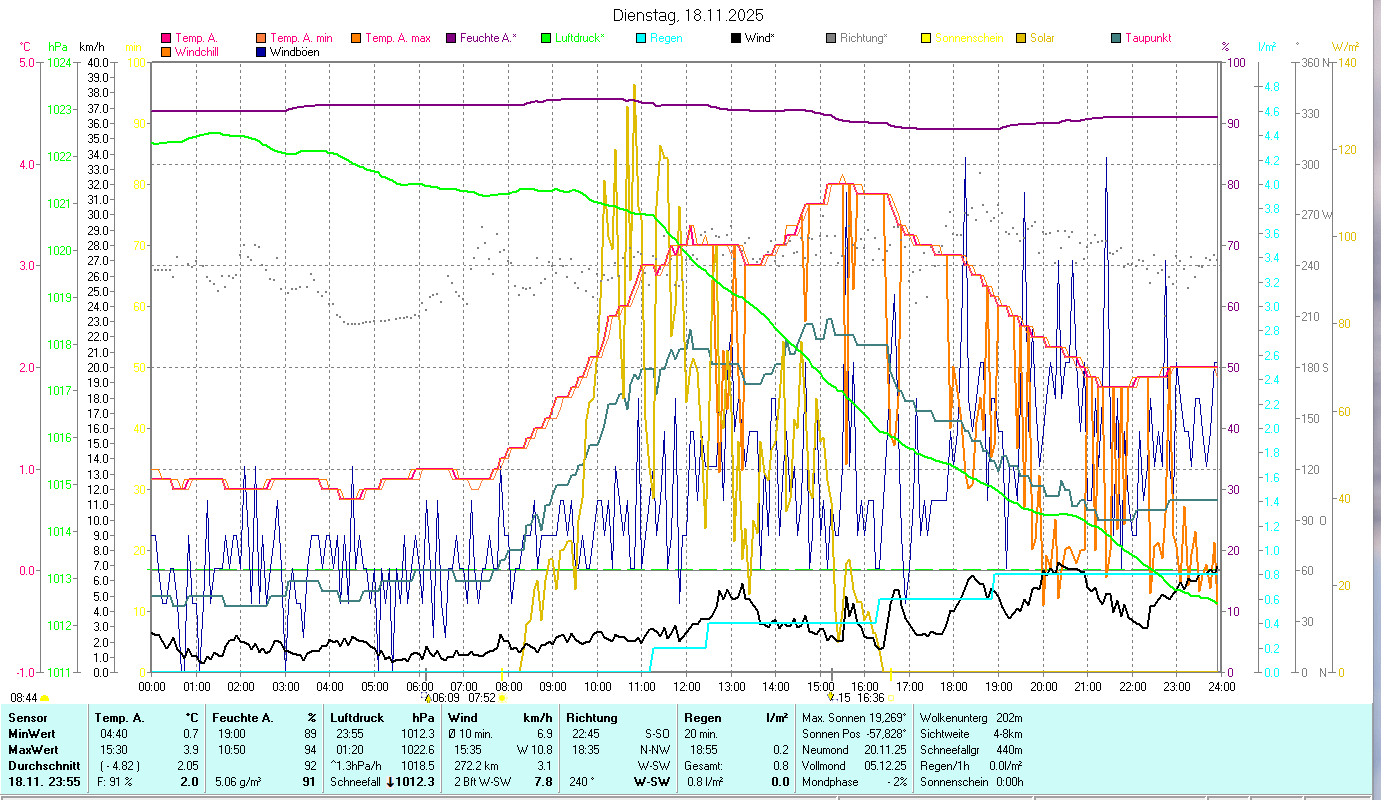Viewport: 1381px width, 800px height.
Task: Click the cyan Regen legend square
Action: tap(640, 39)
